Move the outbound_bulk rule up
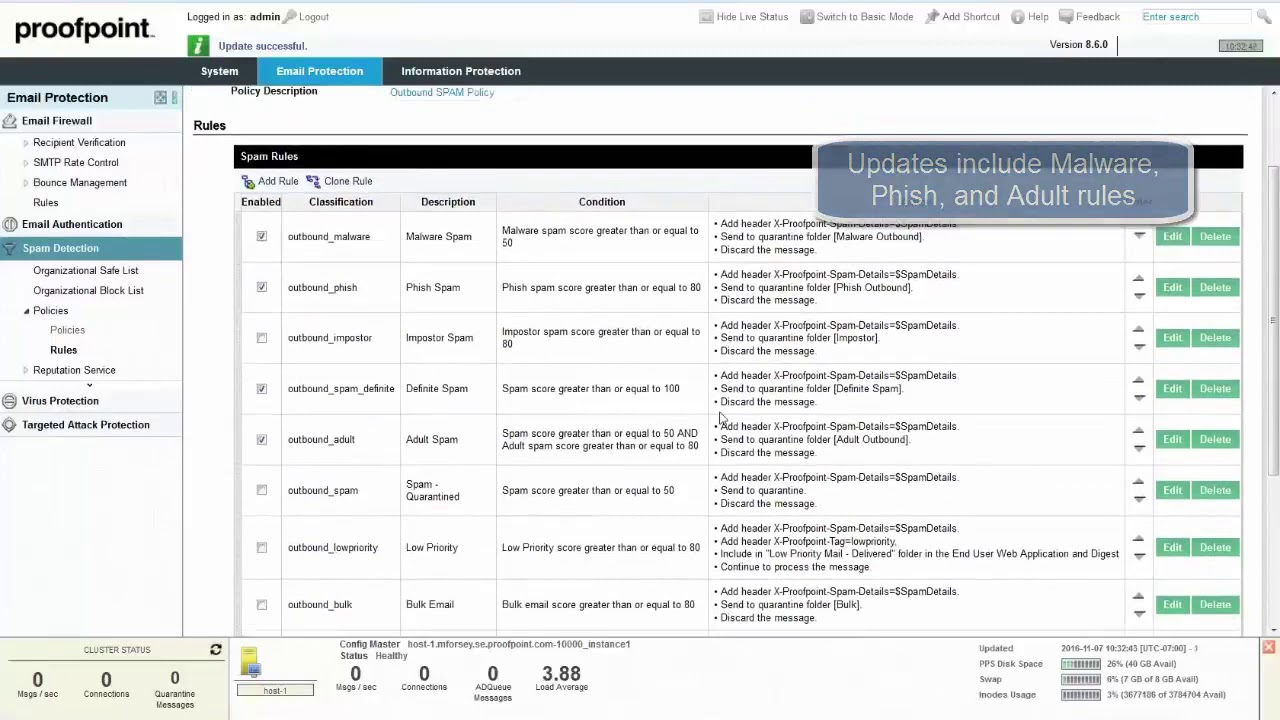This screenshot has width=1280, height=720. click(1138, 597)
